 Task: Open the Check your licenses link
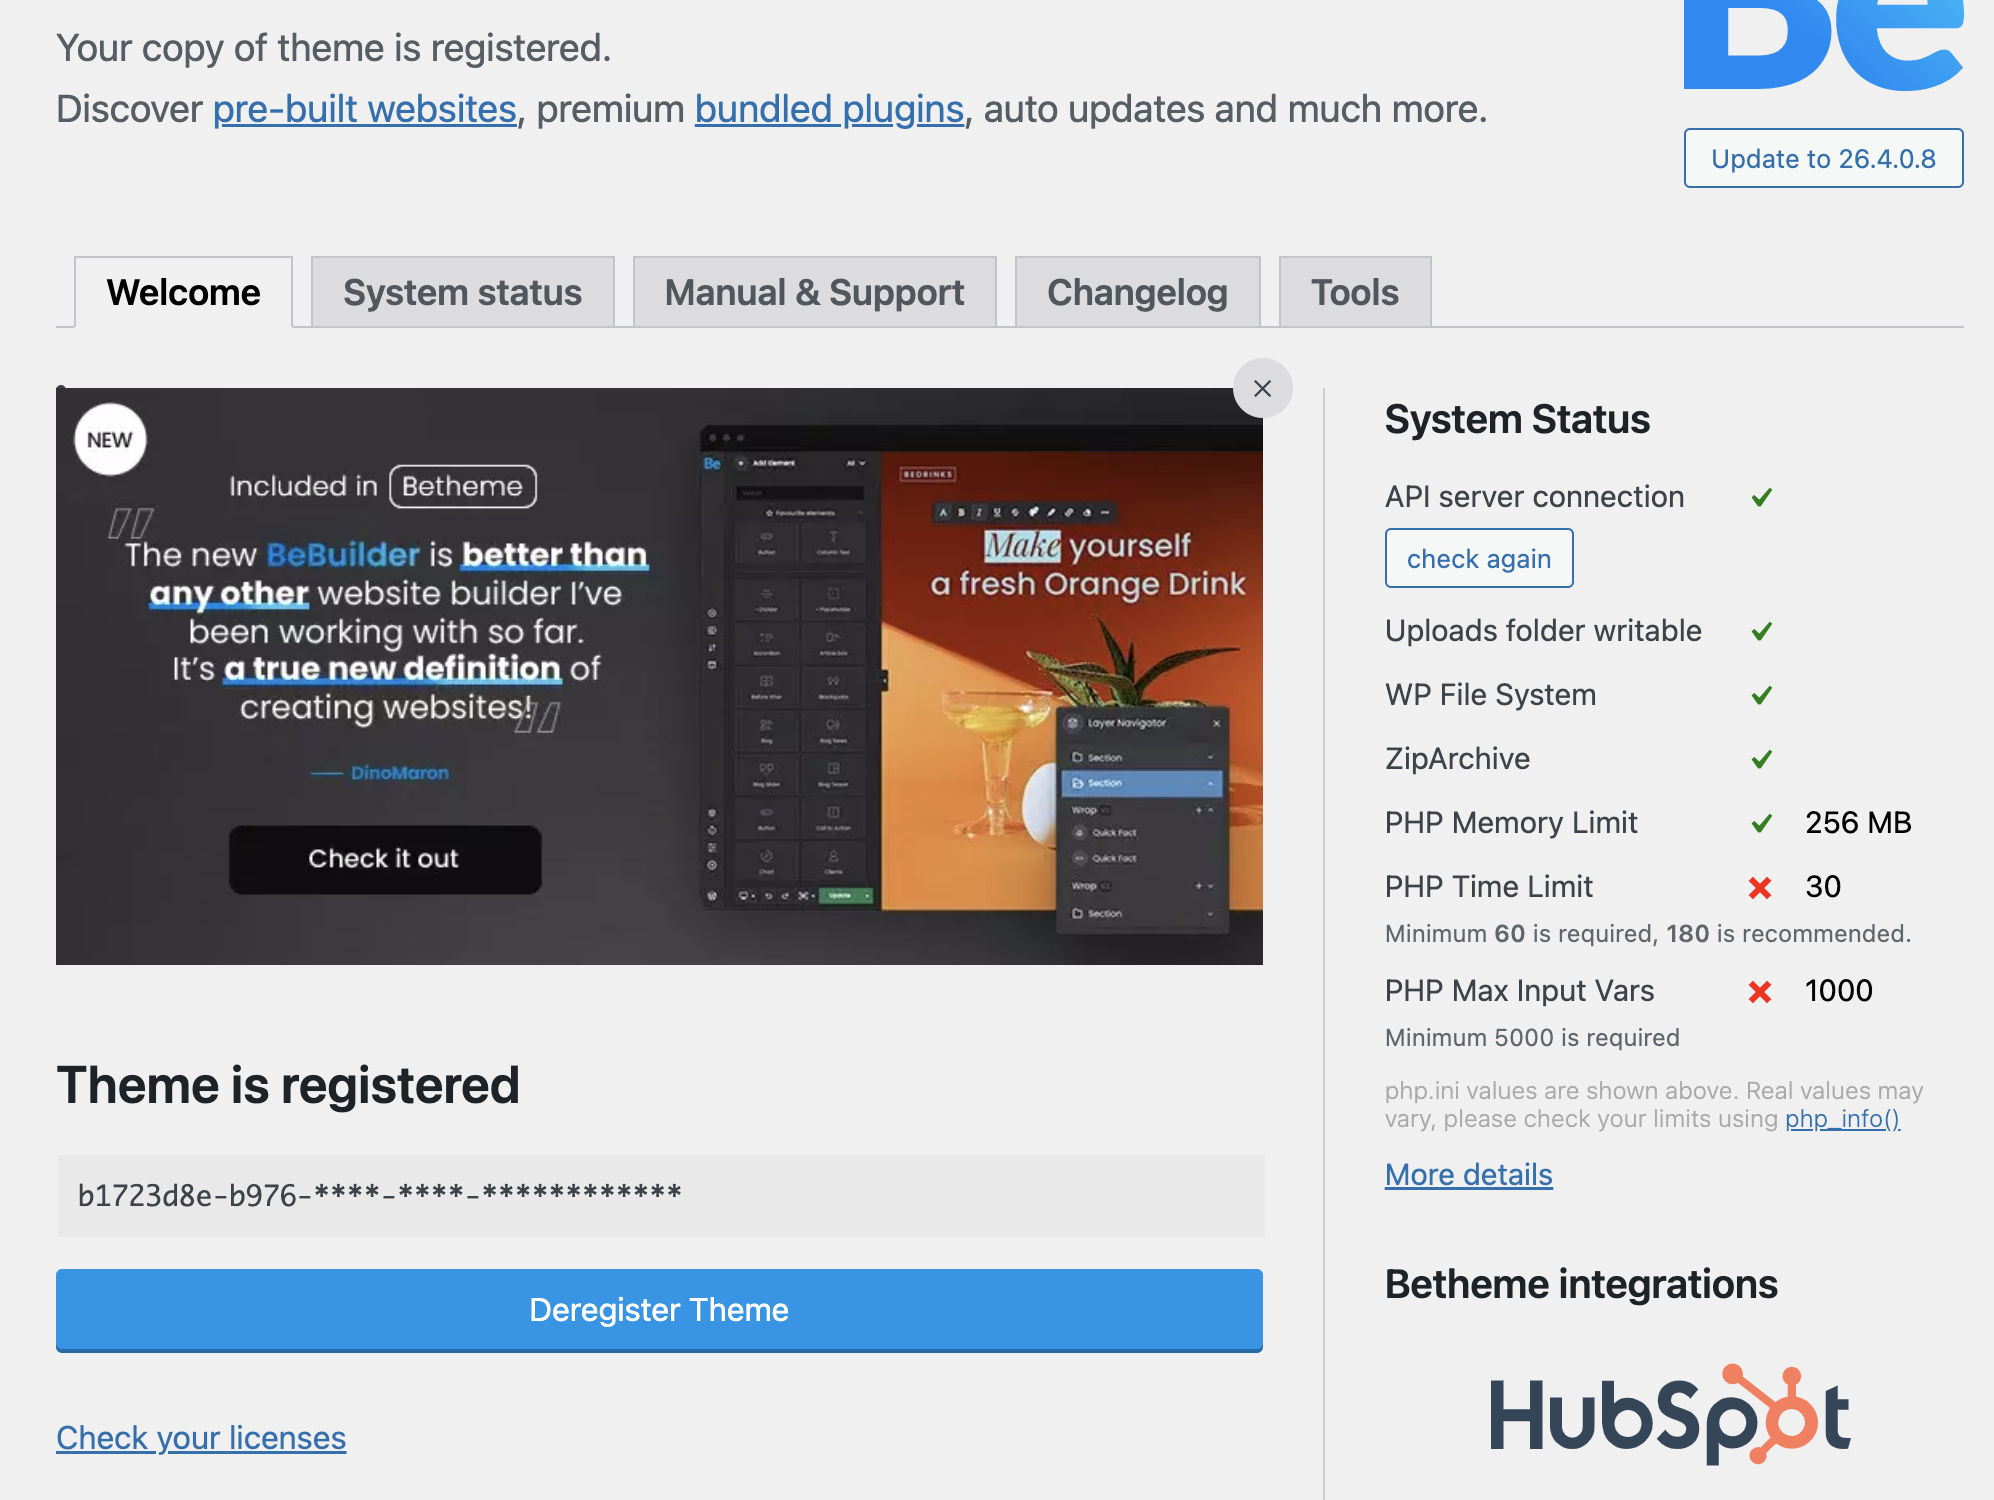point(201,1438)
